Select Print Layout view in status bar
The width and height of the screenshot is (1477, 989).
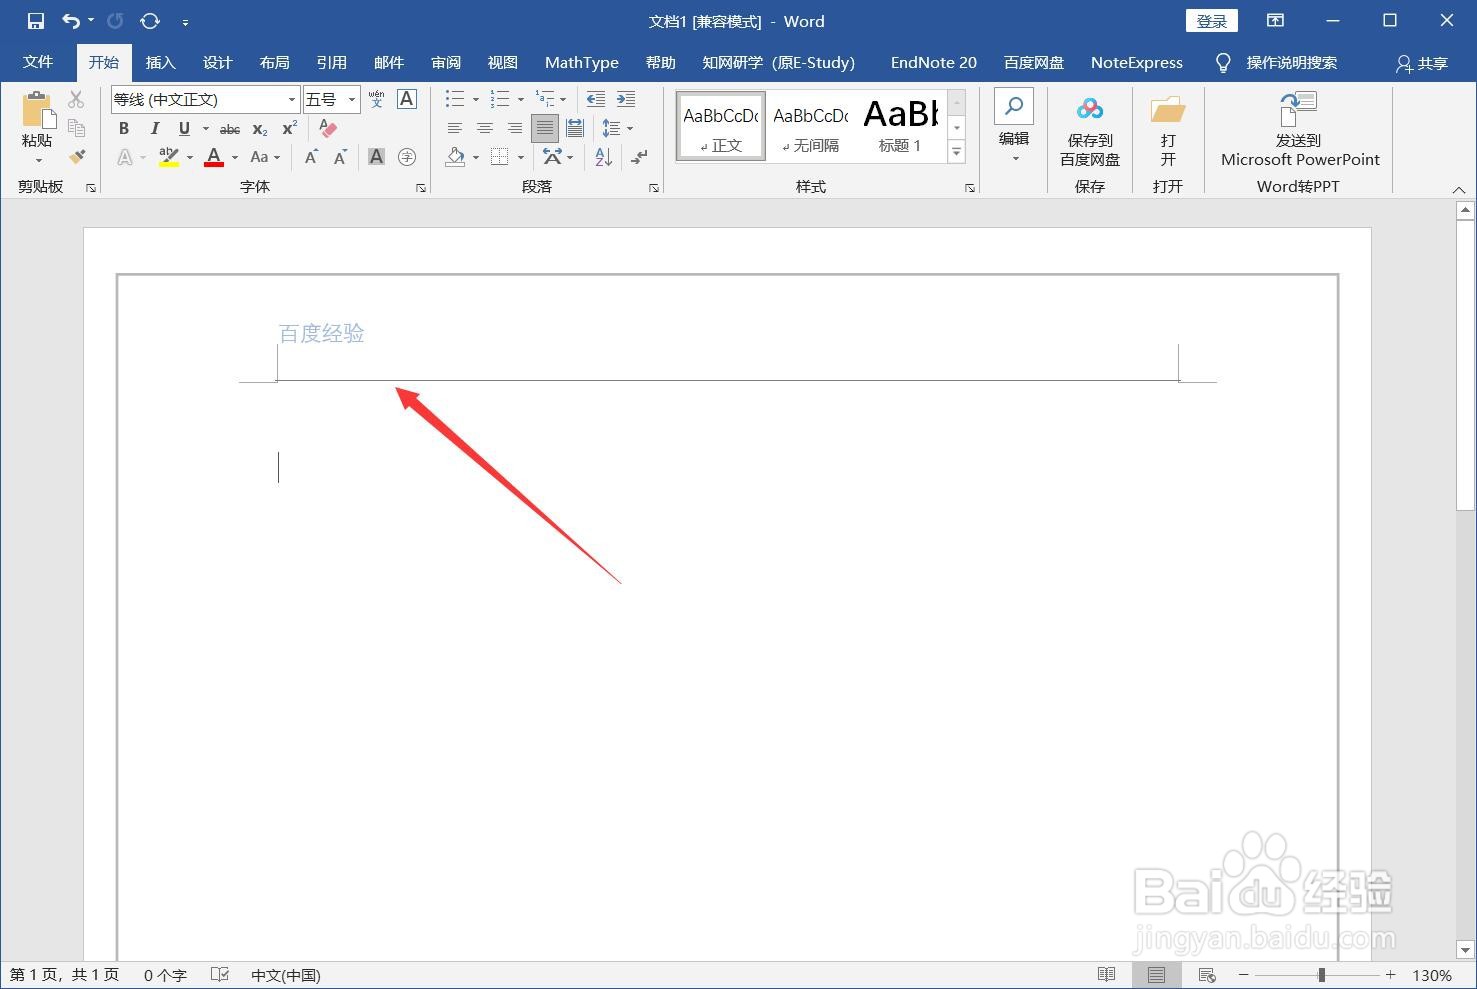coord(1156,975)
